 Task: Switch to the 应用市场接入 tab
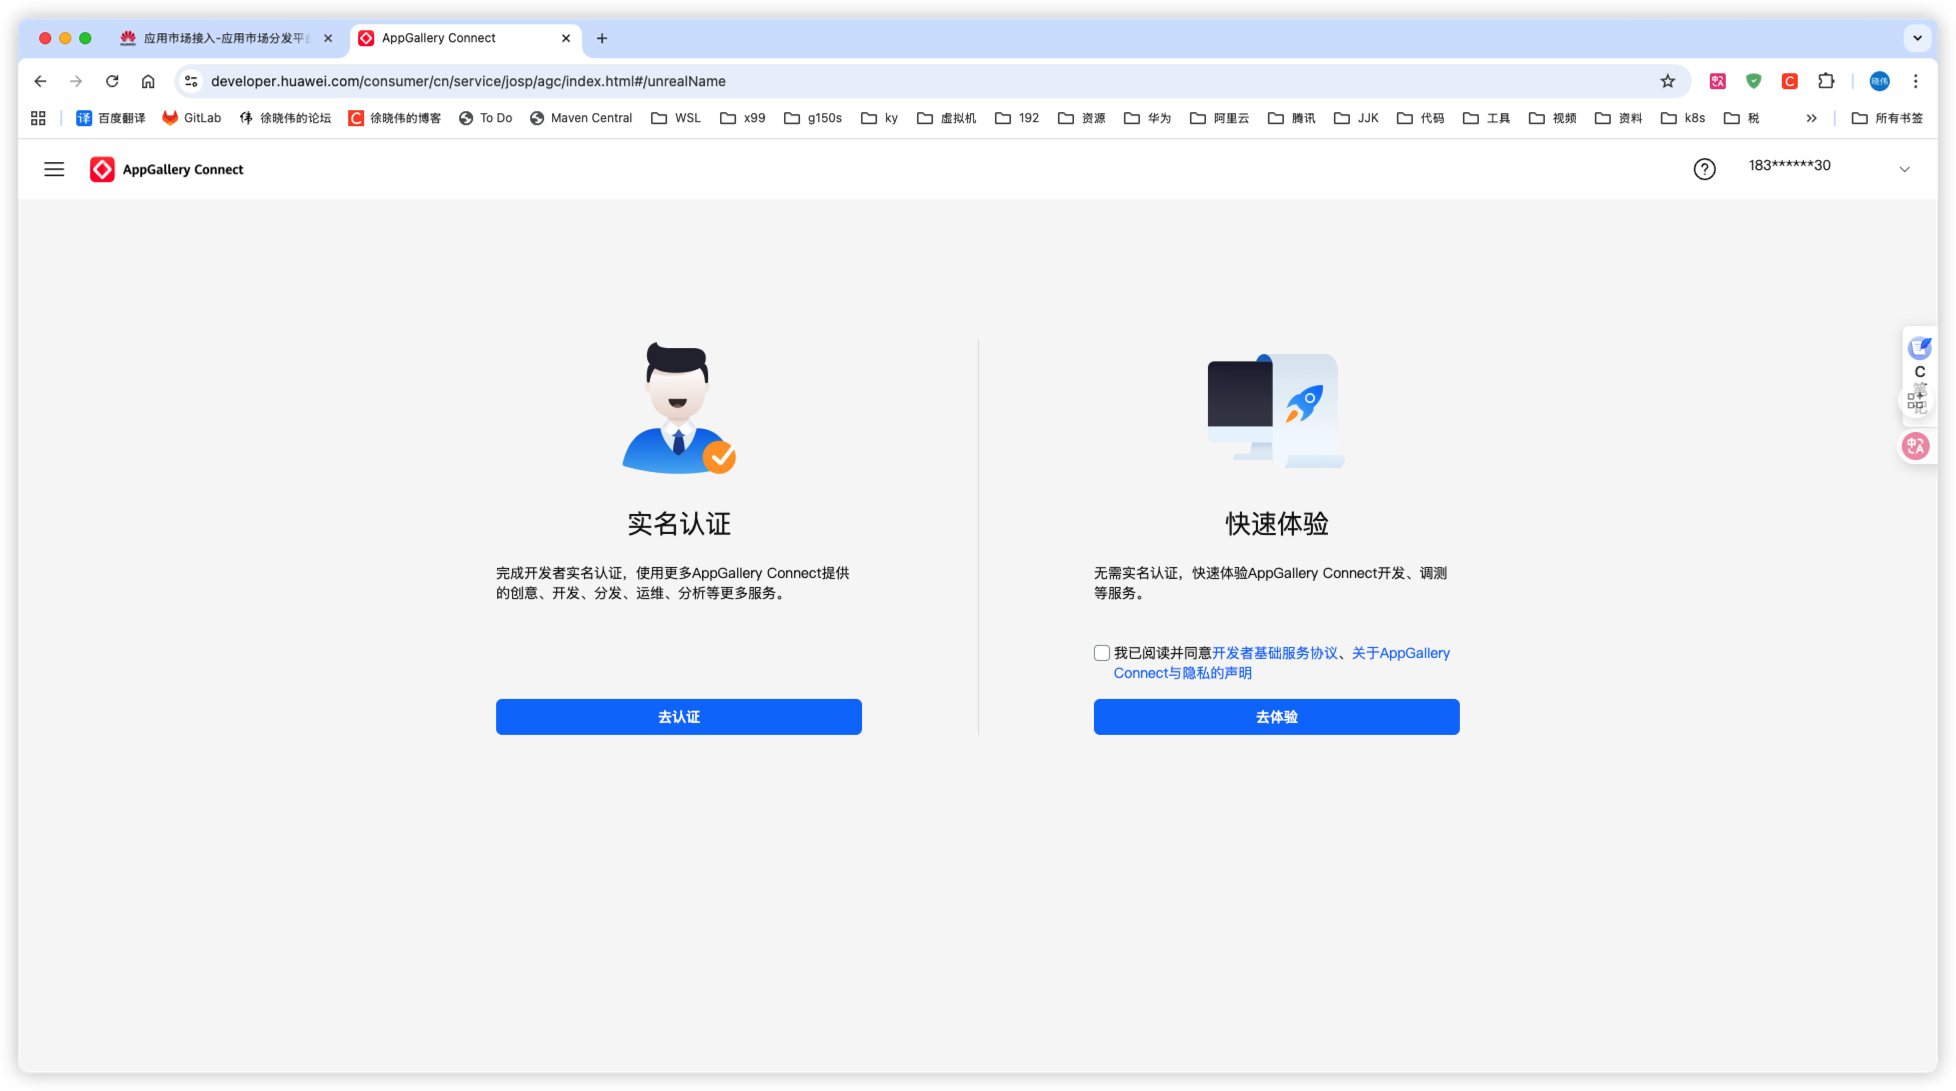coord(225,38)
